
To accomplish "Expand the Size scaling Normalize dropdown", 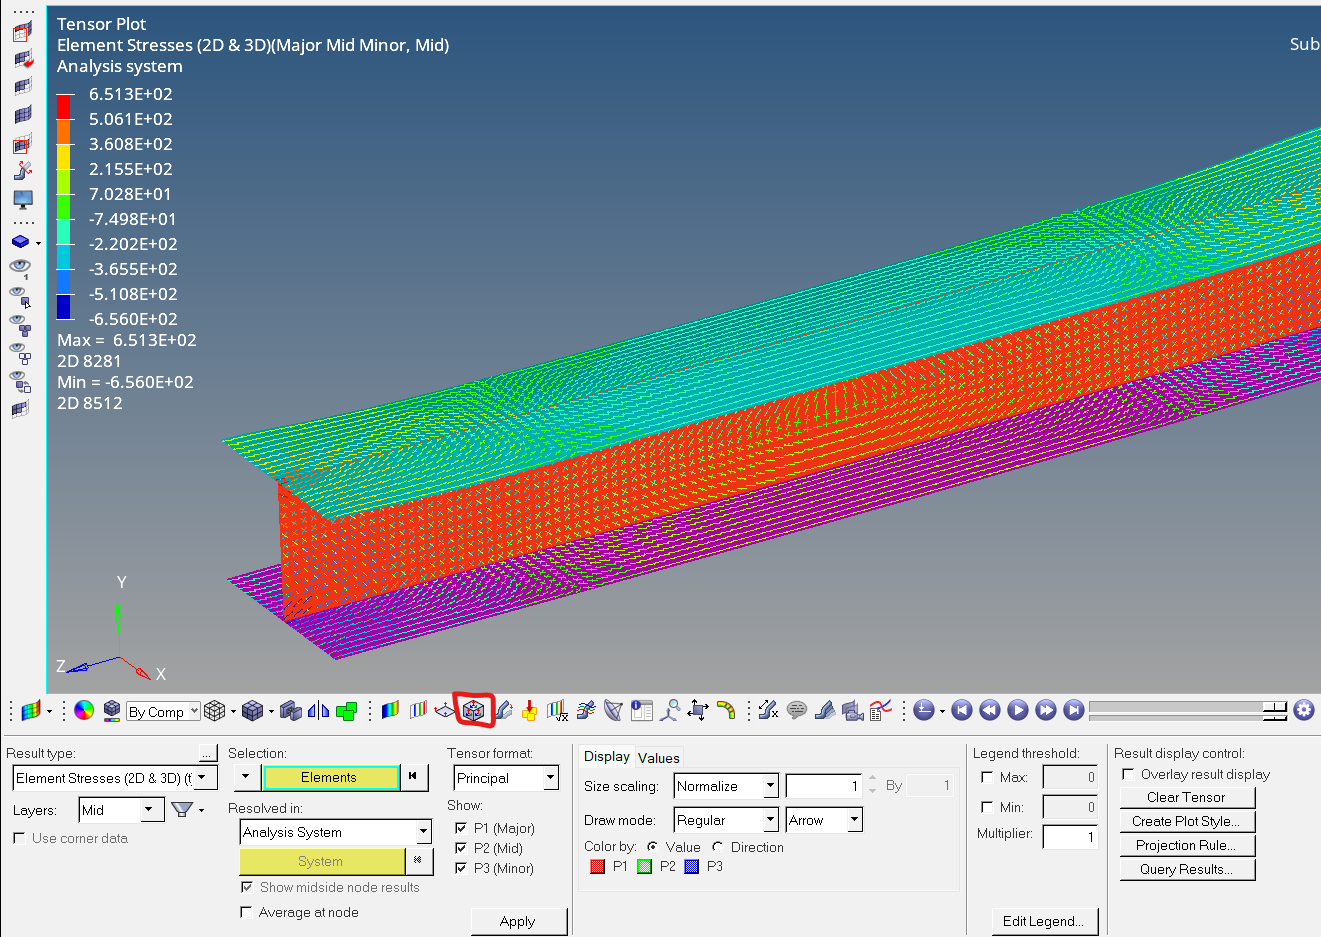I will [x=770, y=786].
